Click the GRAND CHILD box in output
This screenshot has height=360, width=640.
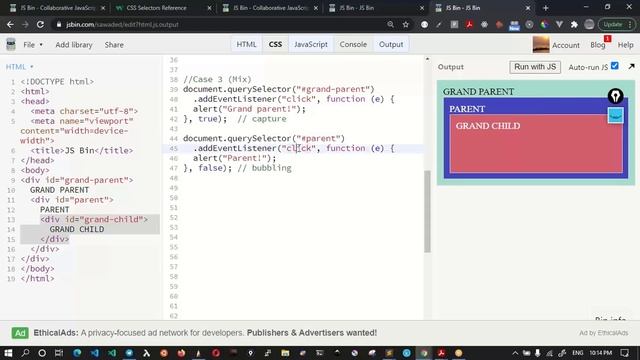[x=536, y=144]
